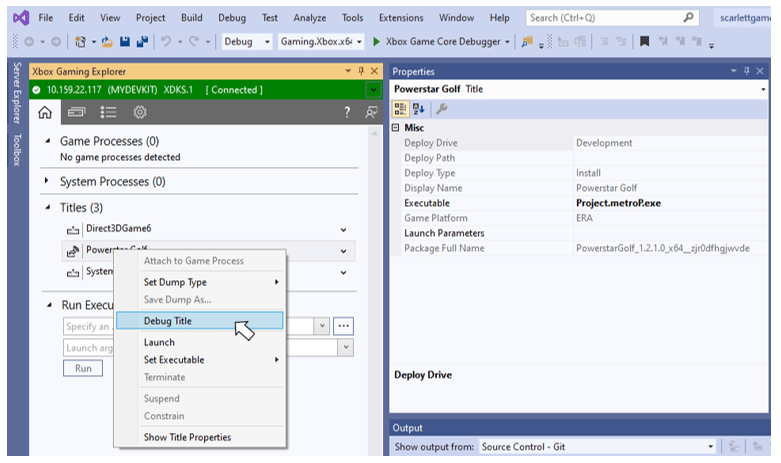Click the navigate backward toolbar icon
781x463 pixels.
(x=29, y=42)
